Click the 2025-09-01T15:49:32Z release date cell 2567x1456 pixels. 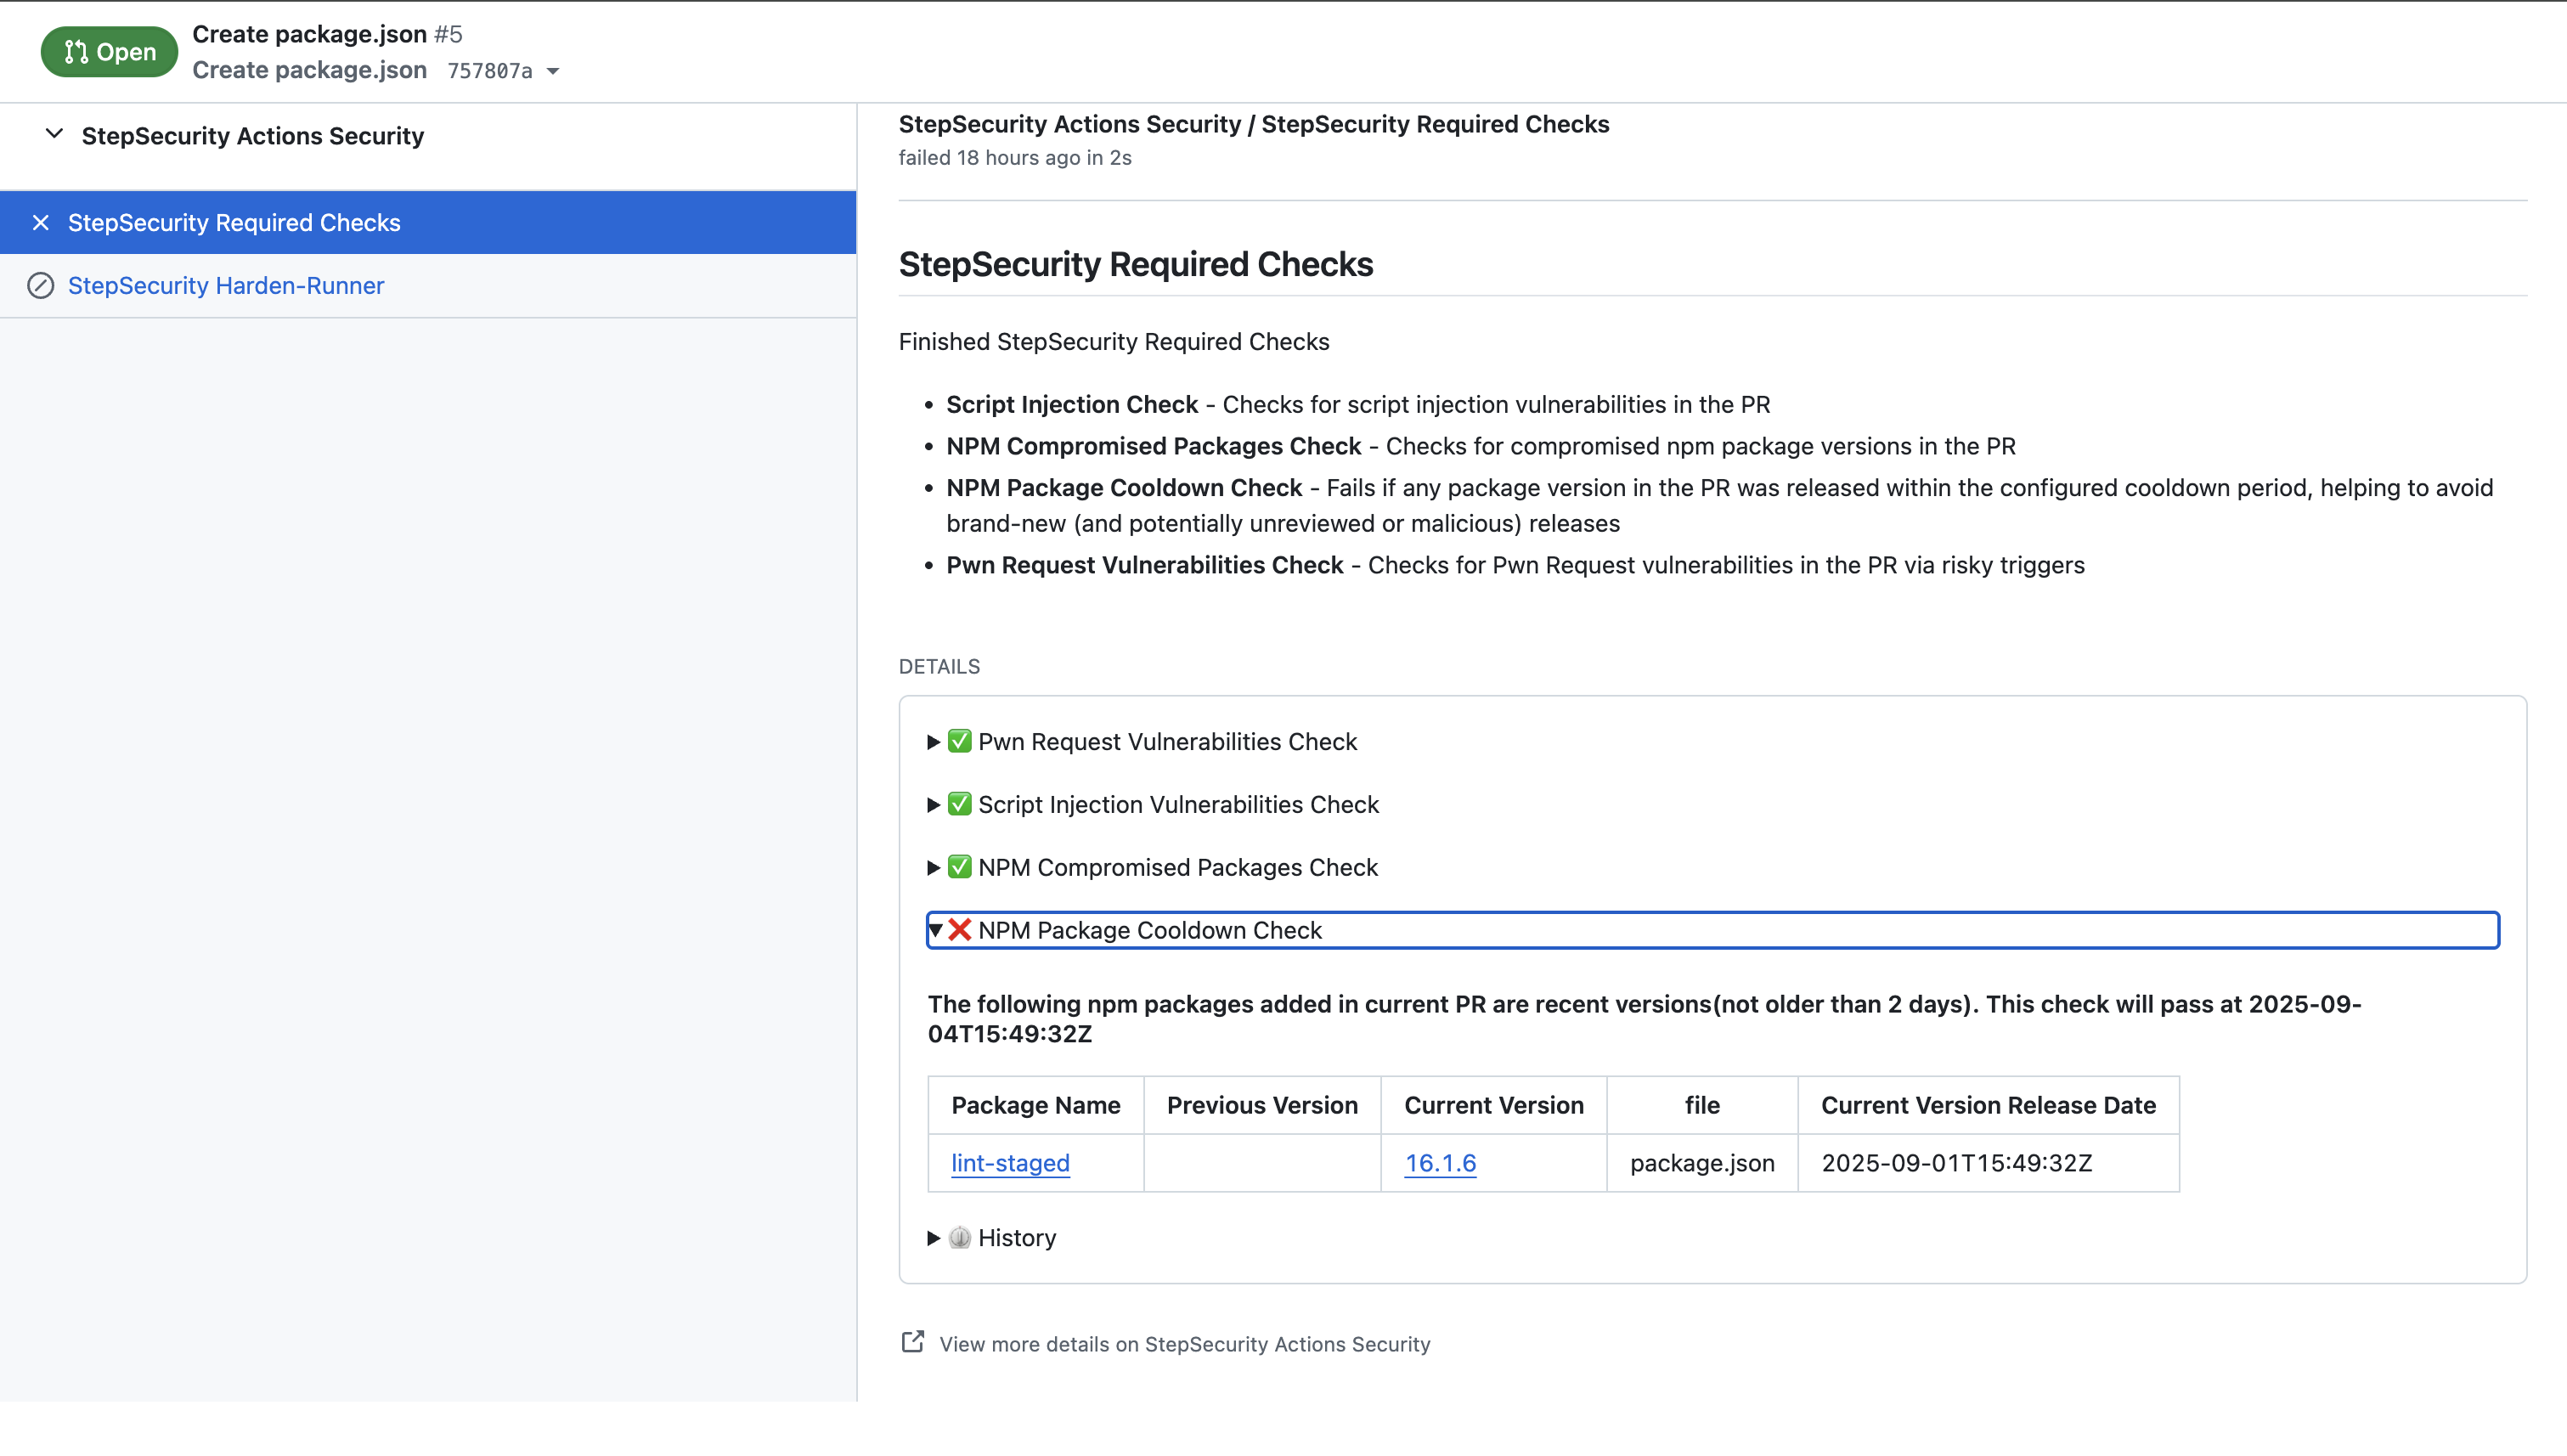[x=1988, y=1162]
